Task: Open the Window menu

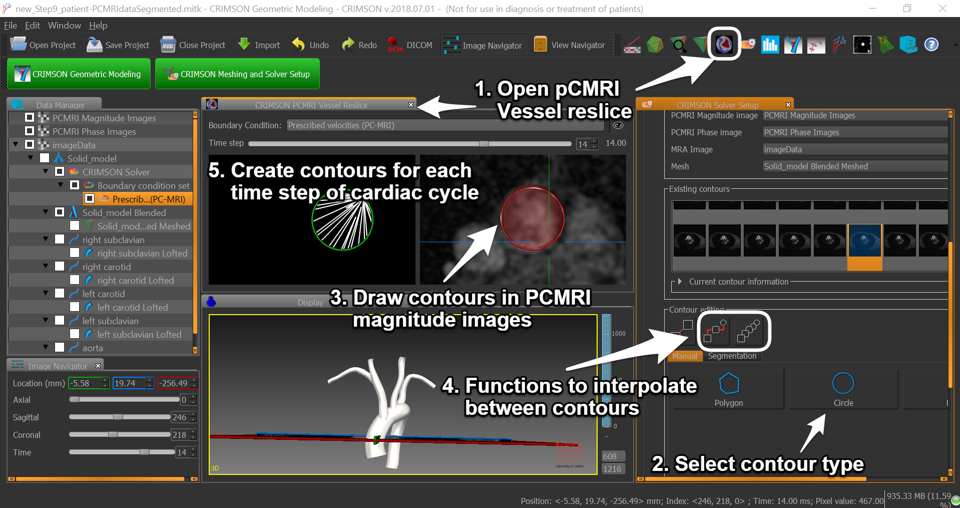Action: 64,25
